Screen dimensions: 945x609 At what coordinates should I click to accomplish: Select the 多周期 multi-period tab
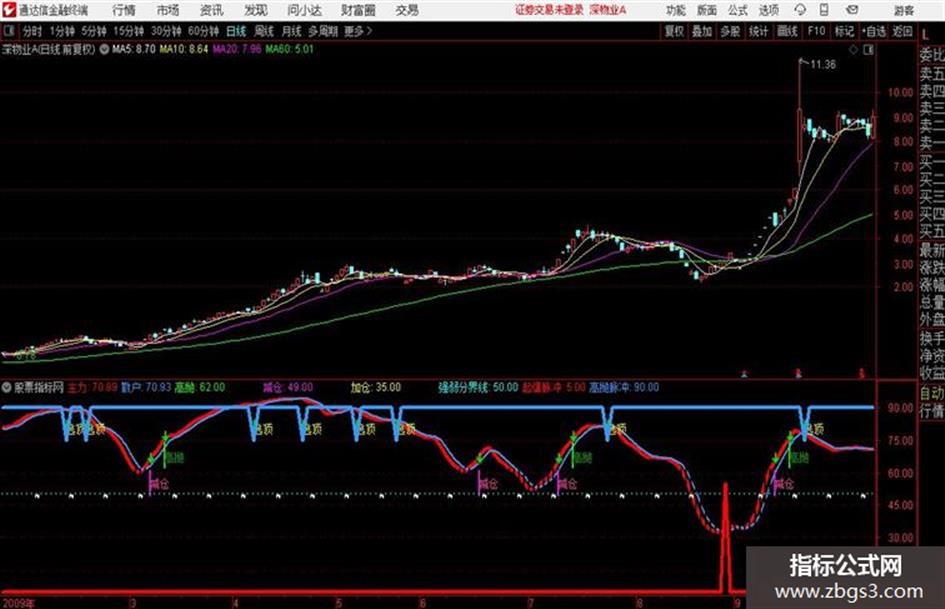[x=323, y=31]
